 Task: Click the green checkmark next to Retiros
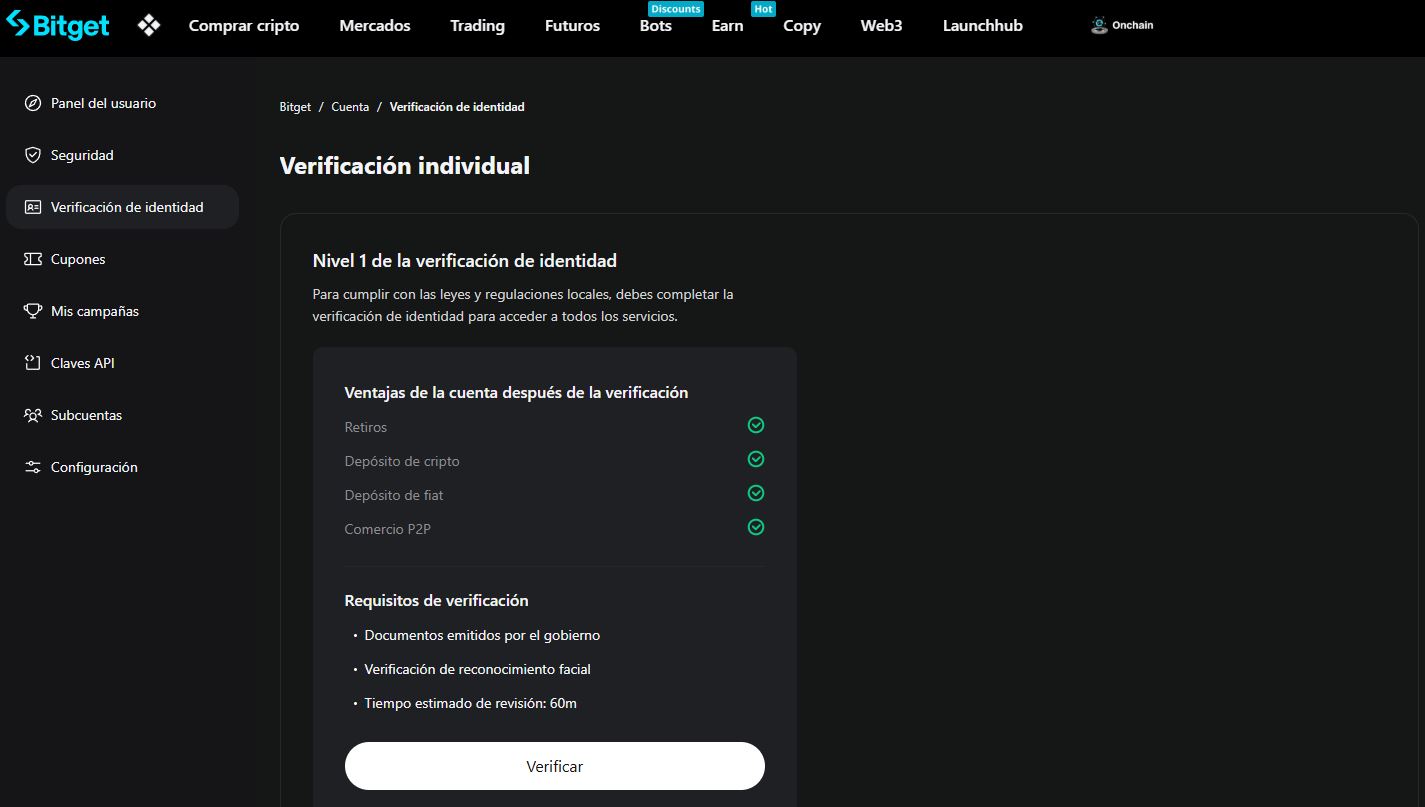point(756,425)
